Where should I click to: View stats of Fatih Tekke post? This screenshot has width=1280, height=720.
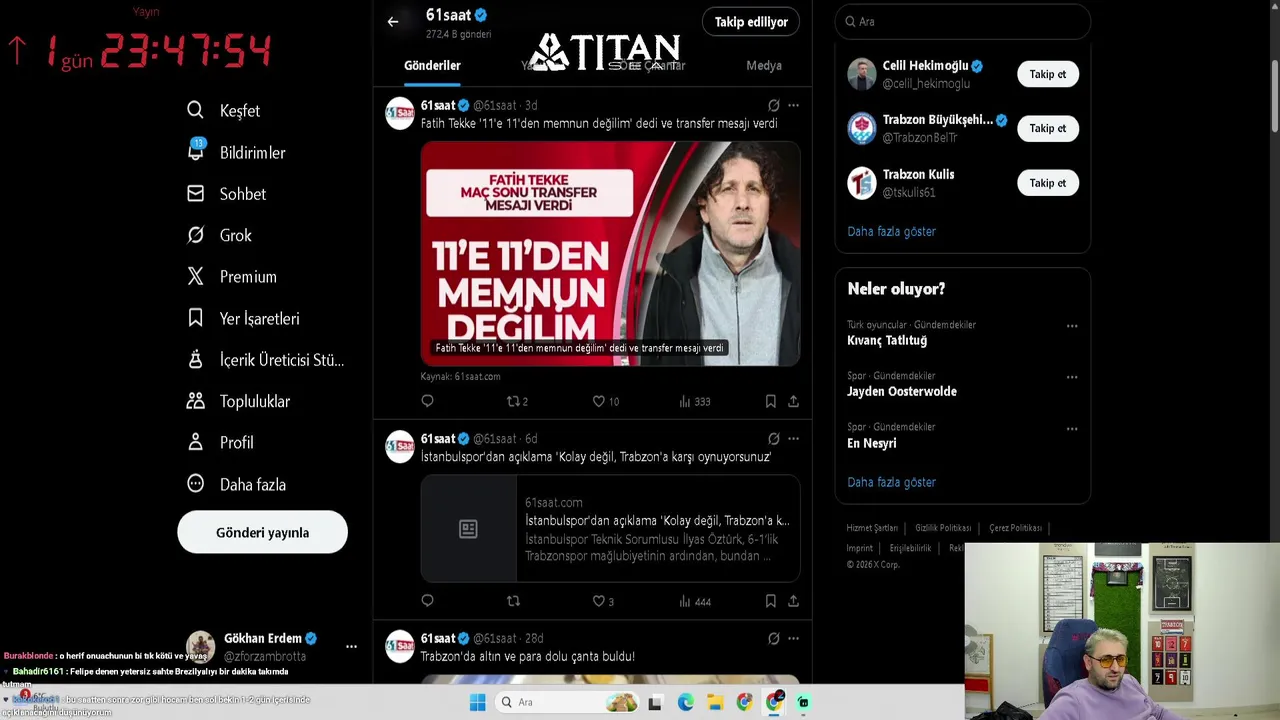pos(694,401)
